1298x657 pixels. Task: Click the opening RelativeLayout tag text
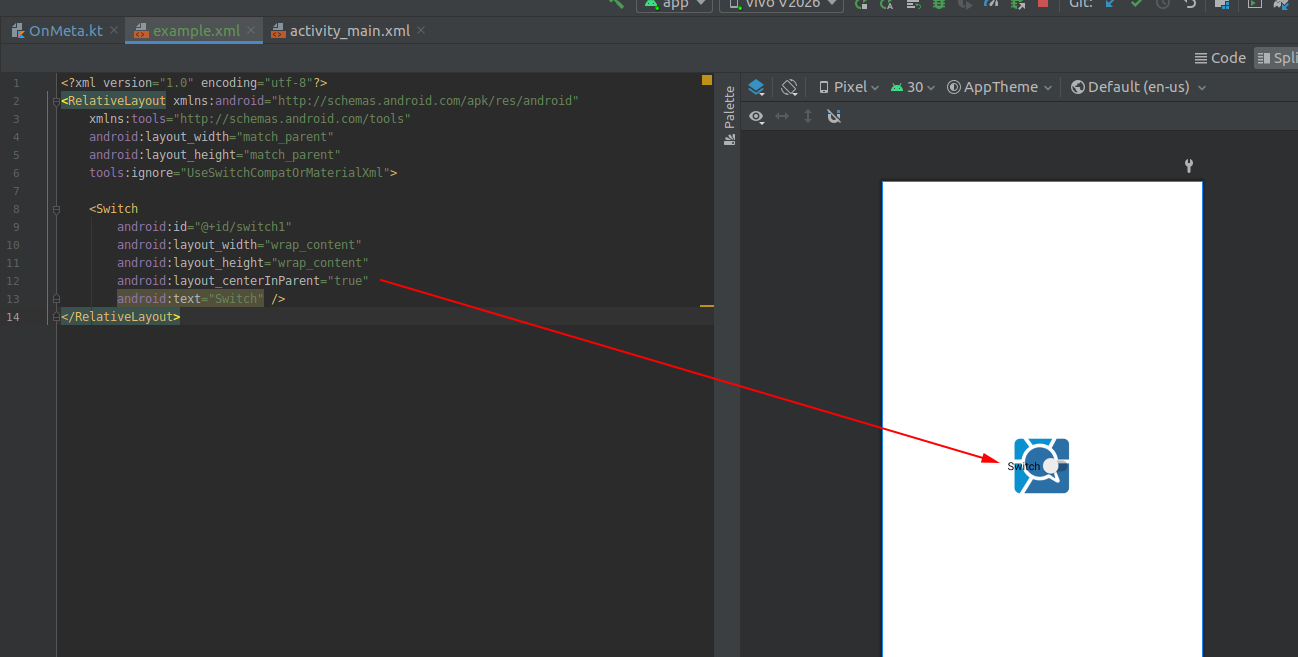tap(114, 101)
